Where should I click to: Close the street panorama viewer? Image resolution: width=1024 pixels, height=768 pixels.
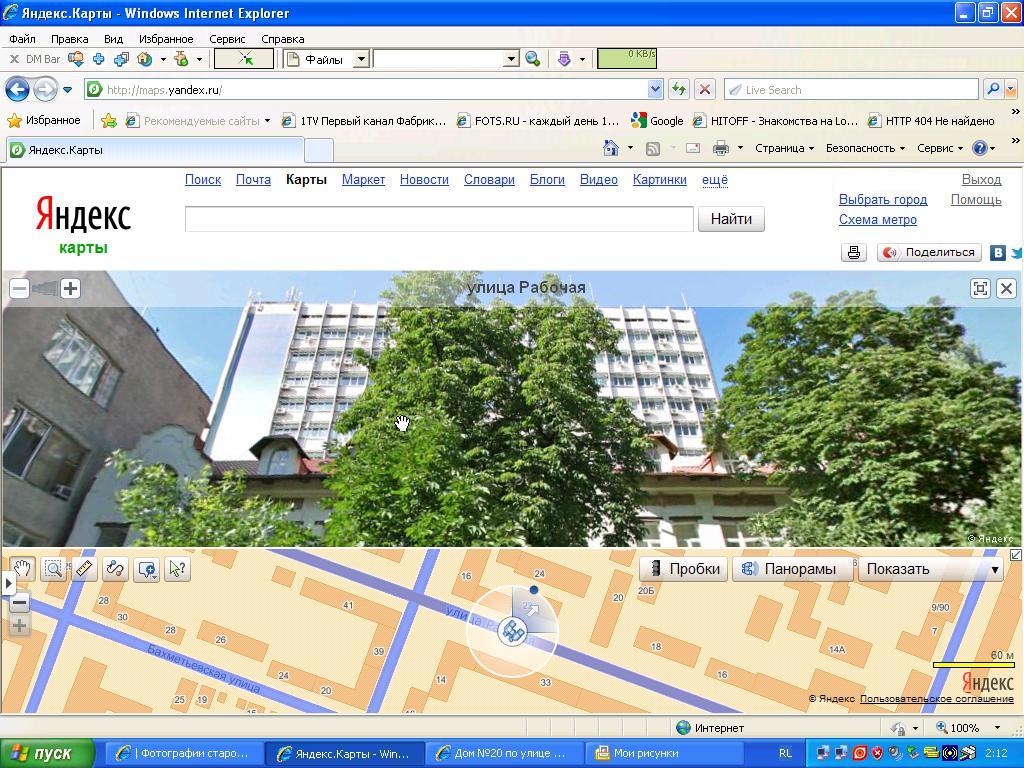[1006, 288]
